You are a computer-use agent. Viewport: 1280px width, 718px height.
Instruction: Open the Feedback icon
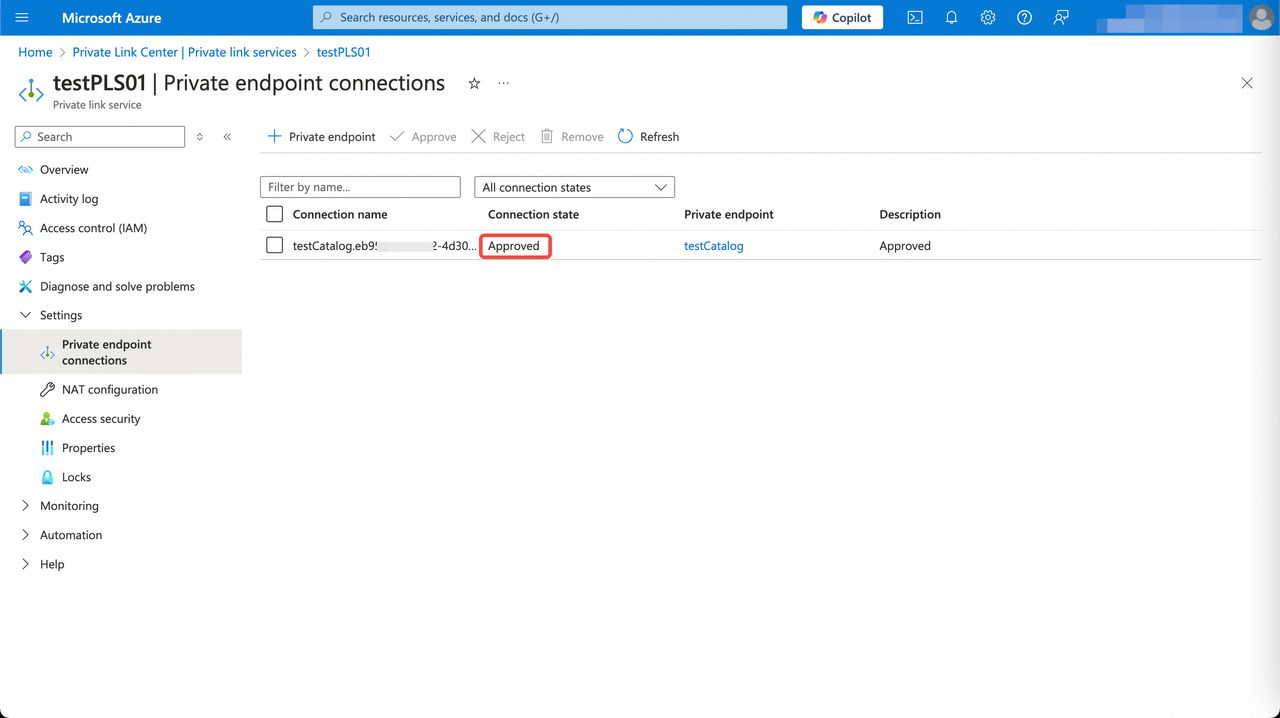pyautogui.click(x=1060, y=17)
